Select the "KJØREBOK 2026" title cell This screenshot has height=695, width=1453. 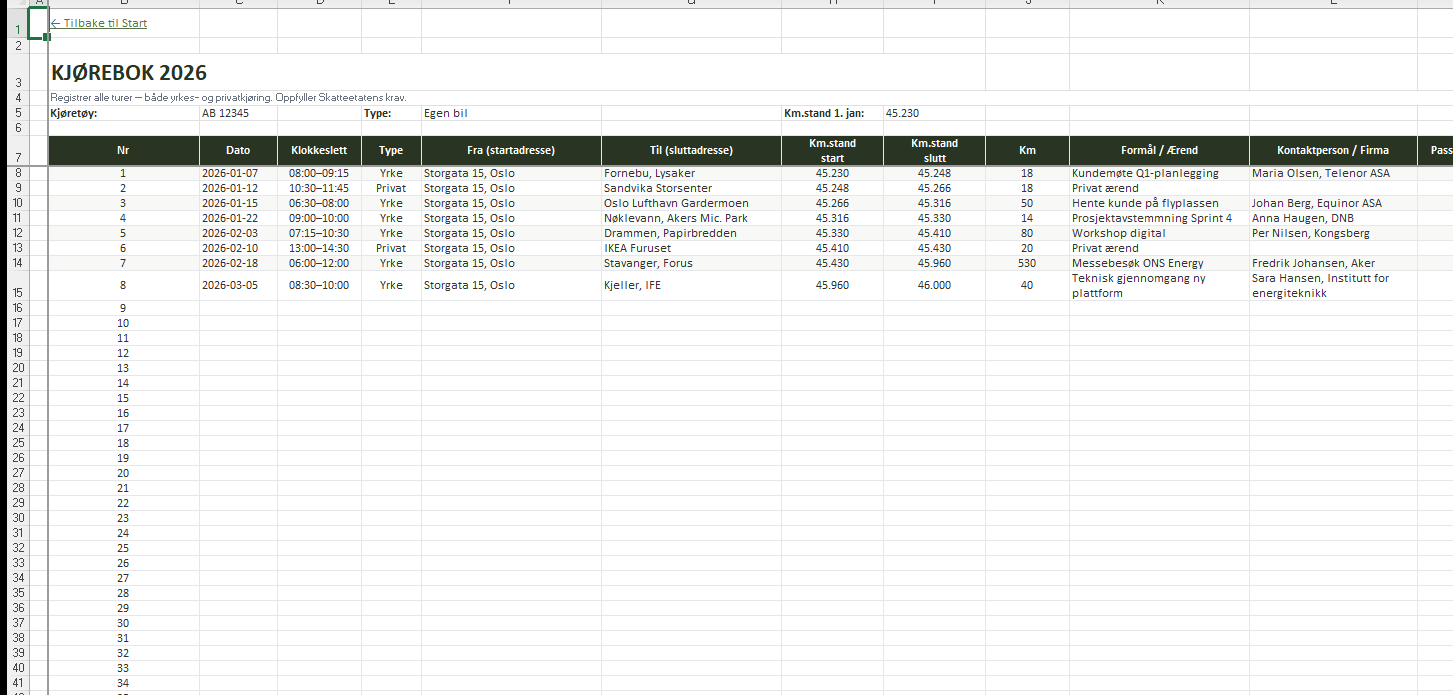[x=129, y=73]
